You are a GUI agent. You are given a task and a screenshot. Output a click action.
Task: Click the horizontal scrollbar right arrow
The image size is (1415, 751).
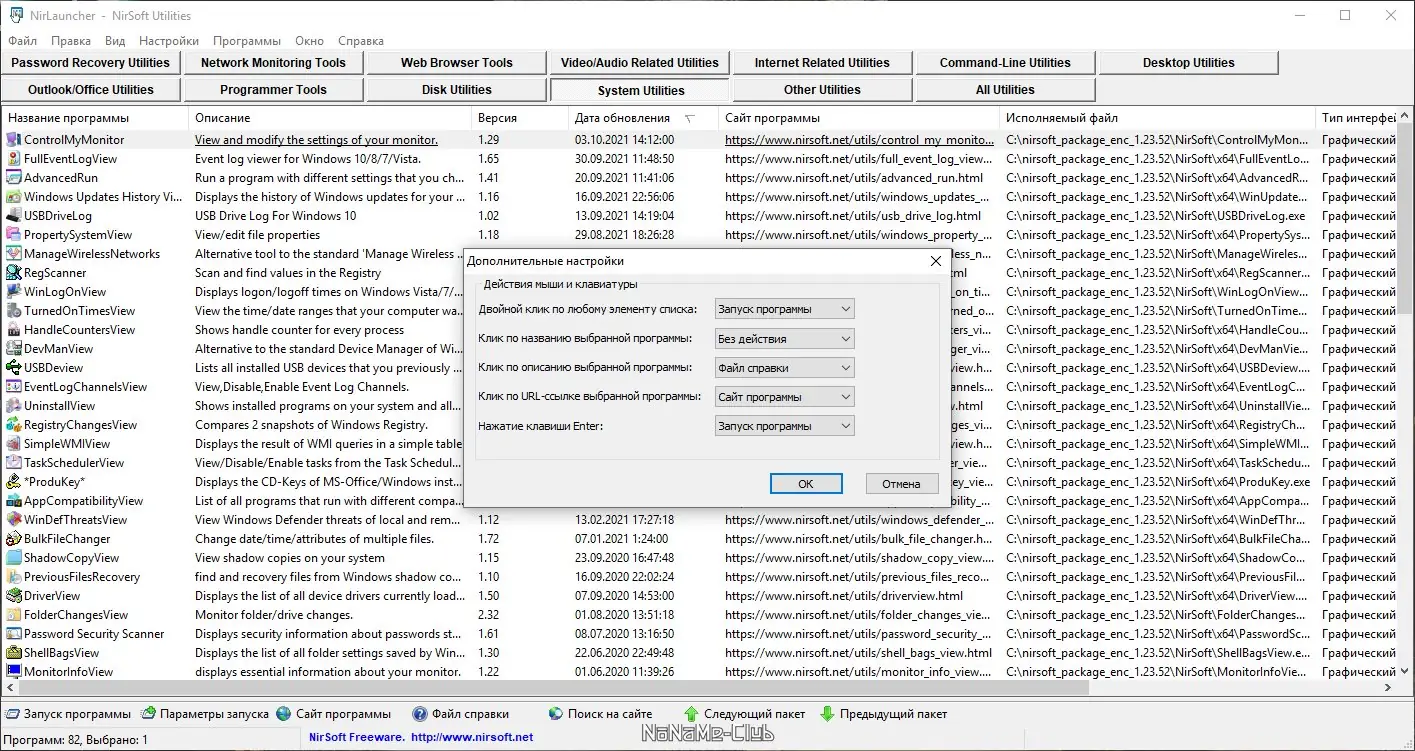coord(1387,688)
